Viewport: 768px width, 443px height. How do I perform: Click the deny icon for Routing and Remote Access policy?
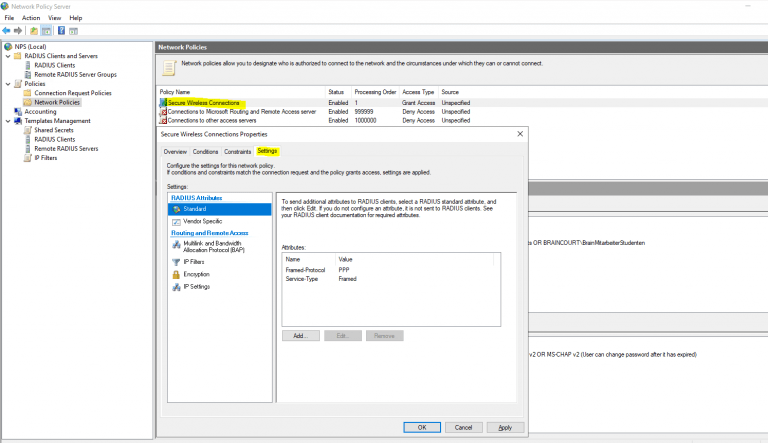[x=163, y=112]
